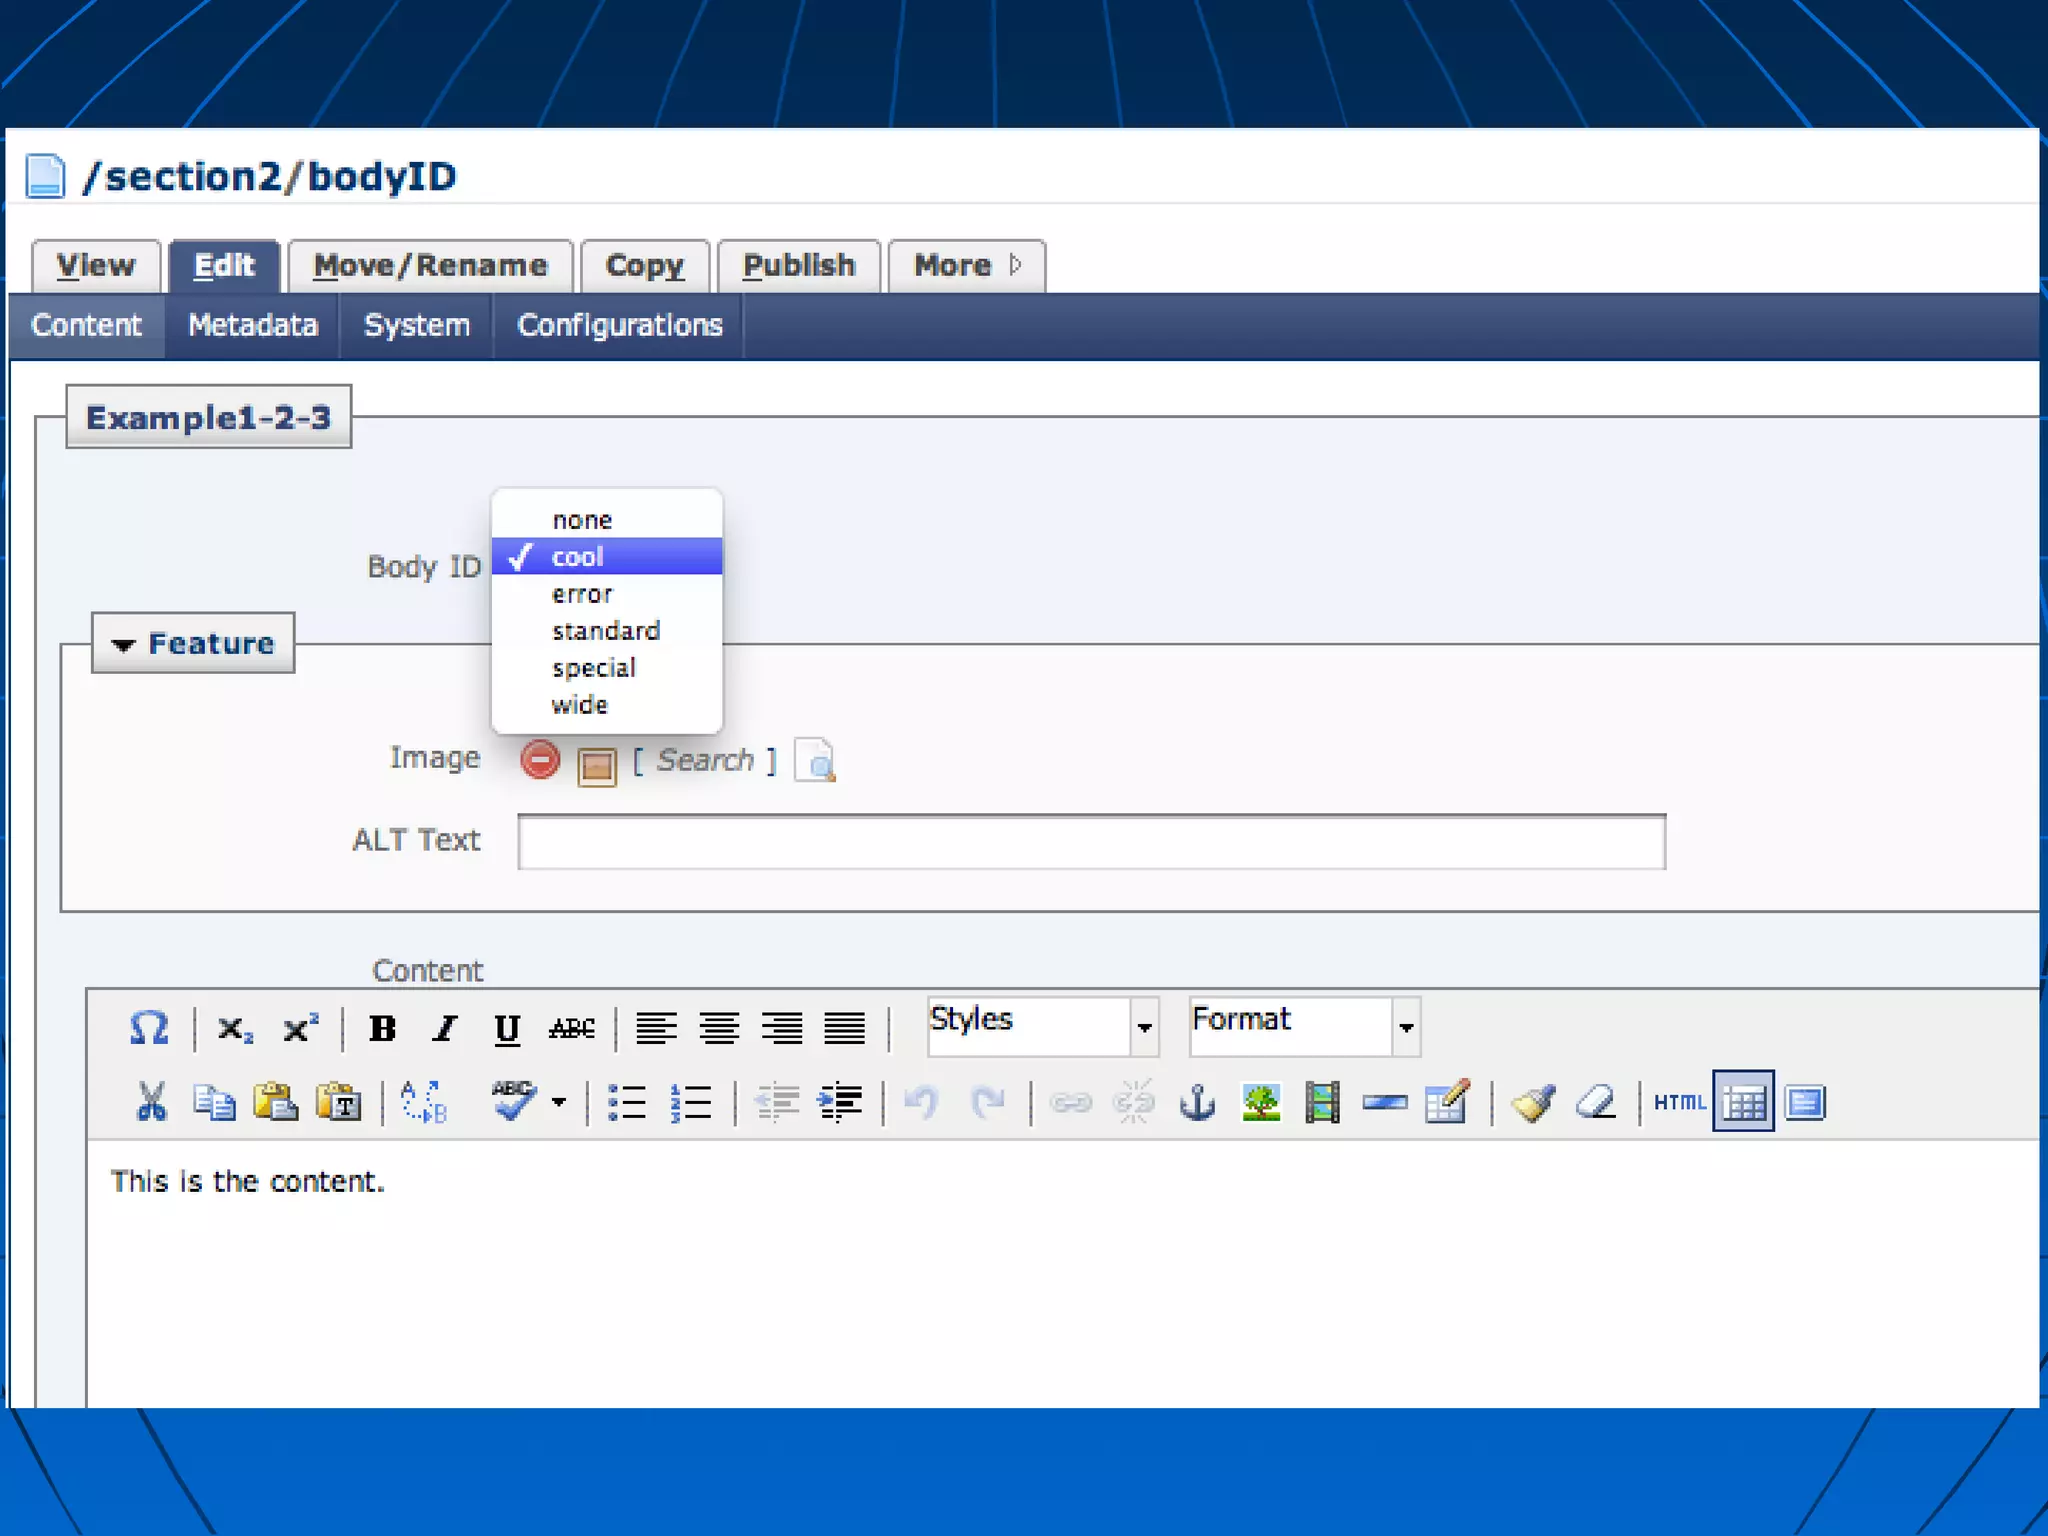Screen dimensions: 2048x1536
Task: Clean up messy code broom icon
Action: [x=1533, y=1102]
